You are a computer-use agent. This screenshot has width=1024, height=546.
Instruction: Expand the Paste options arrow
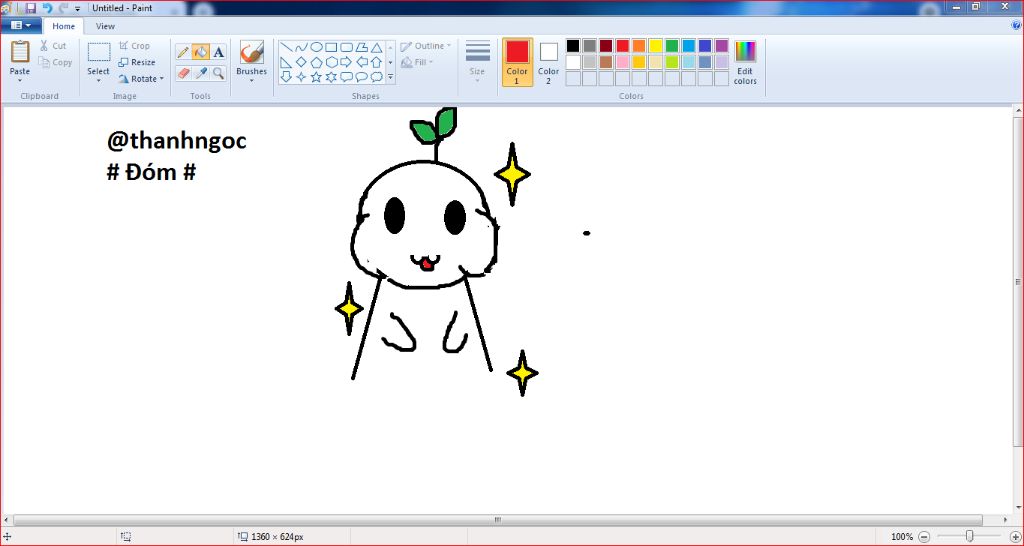pyautogui.click(x=20, y=81)
